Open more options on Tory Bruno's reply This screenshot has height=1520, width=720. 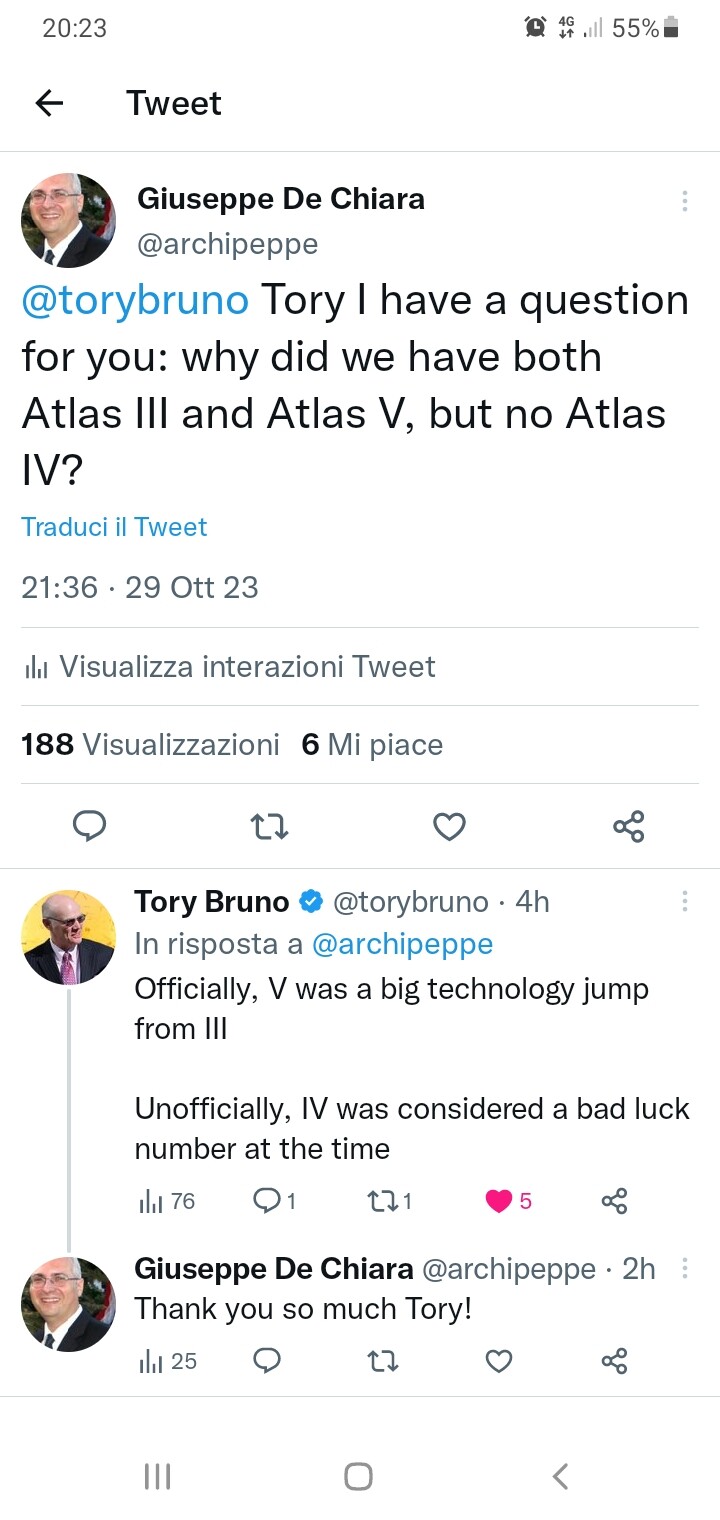tap(685, 902)
